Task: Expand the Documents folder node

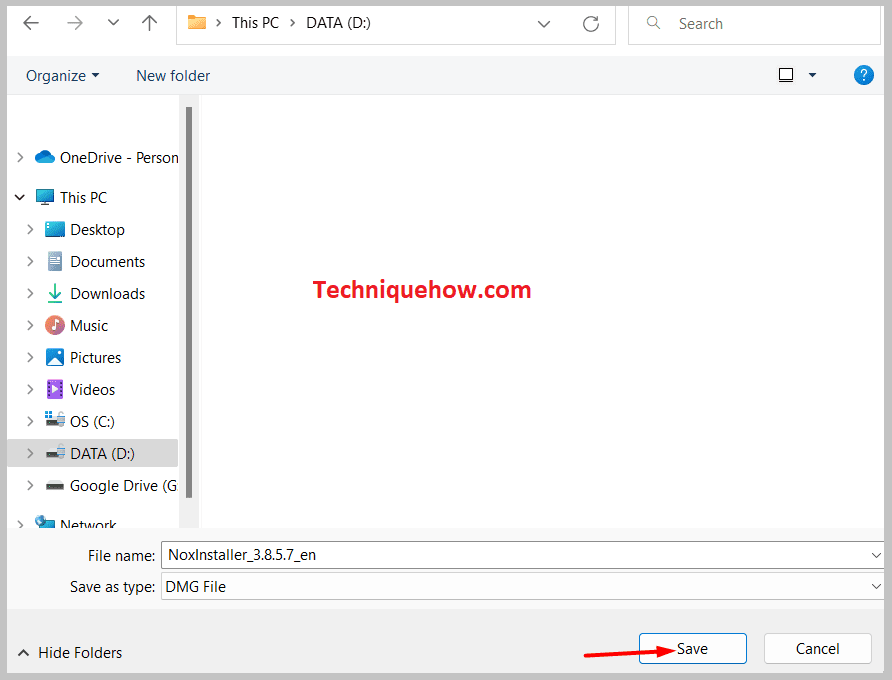Action: tap(30, 261)
